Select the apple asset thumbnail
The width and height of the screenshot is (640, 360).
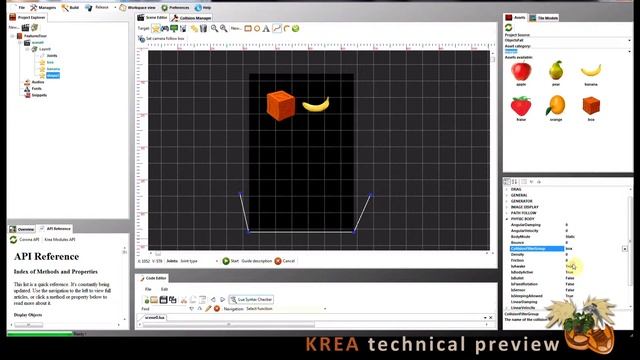coord(521,72)
